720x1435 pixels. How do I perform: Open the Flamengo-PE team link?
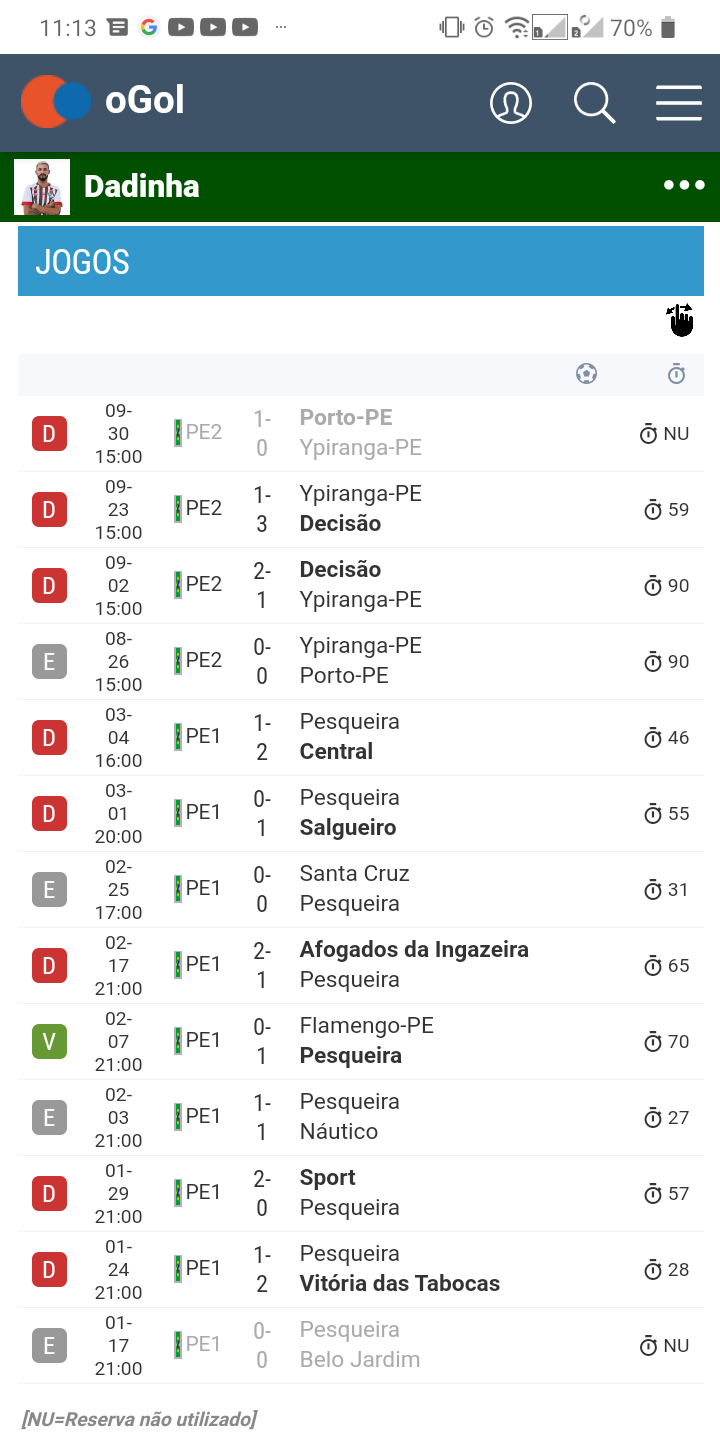tap(366, 1026)
